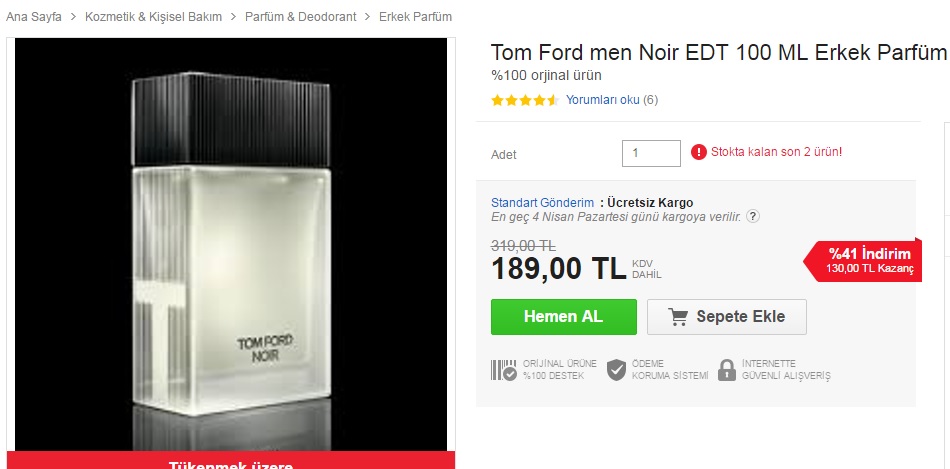Viewport: 950px width, 469px height.
Task: Read reviews via Yorumları oku link
Action: (x=603, y=100)
